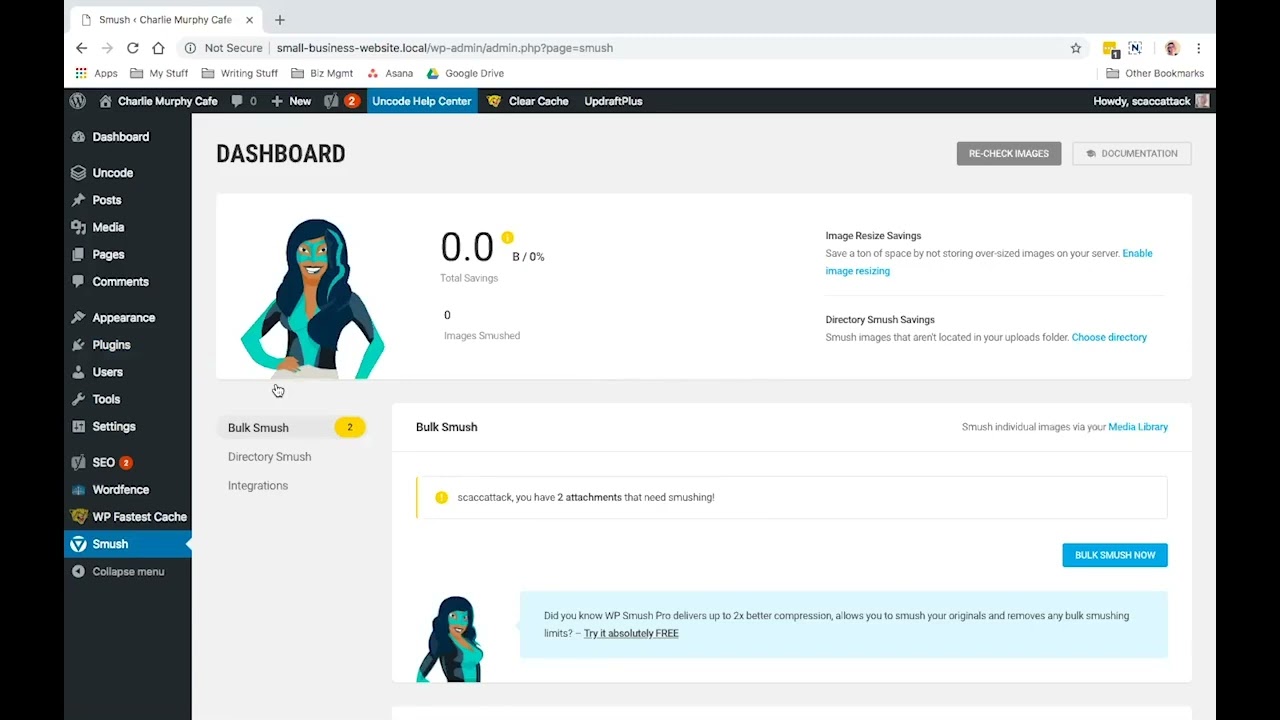Click the Bulk Smush Now button
The height and width of the screenshot is (720, 1280).
1115,555
